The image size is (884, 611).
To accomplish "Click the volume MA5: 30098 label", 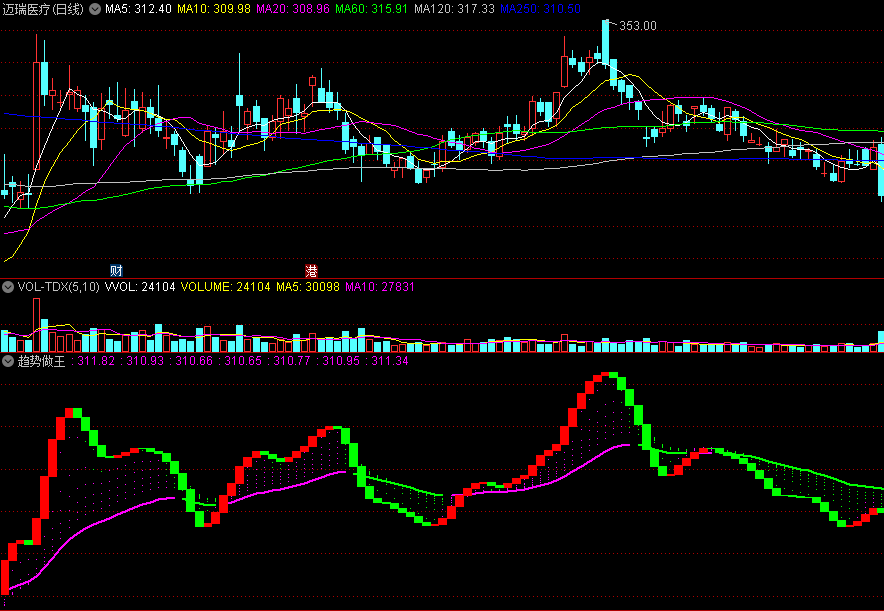I will click(x=308, y=287).
